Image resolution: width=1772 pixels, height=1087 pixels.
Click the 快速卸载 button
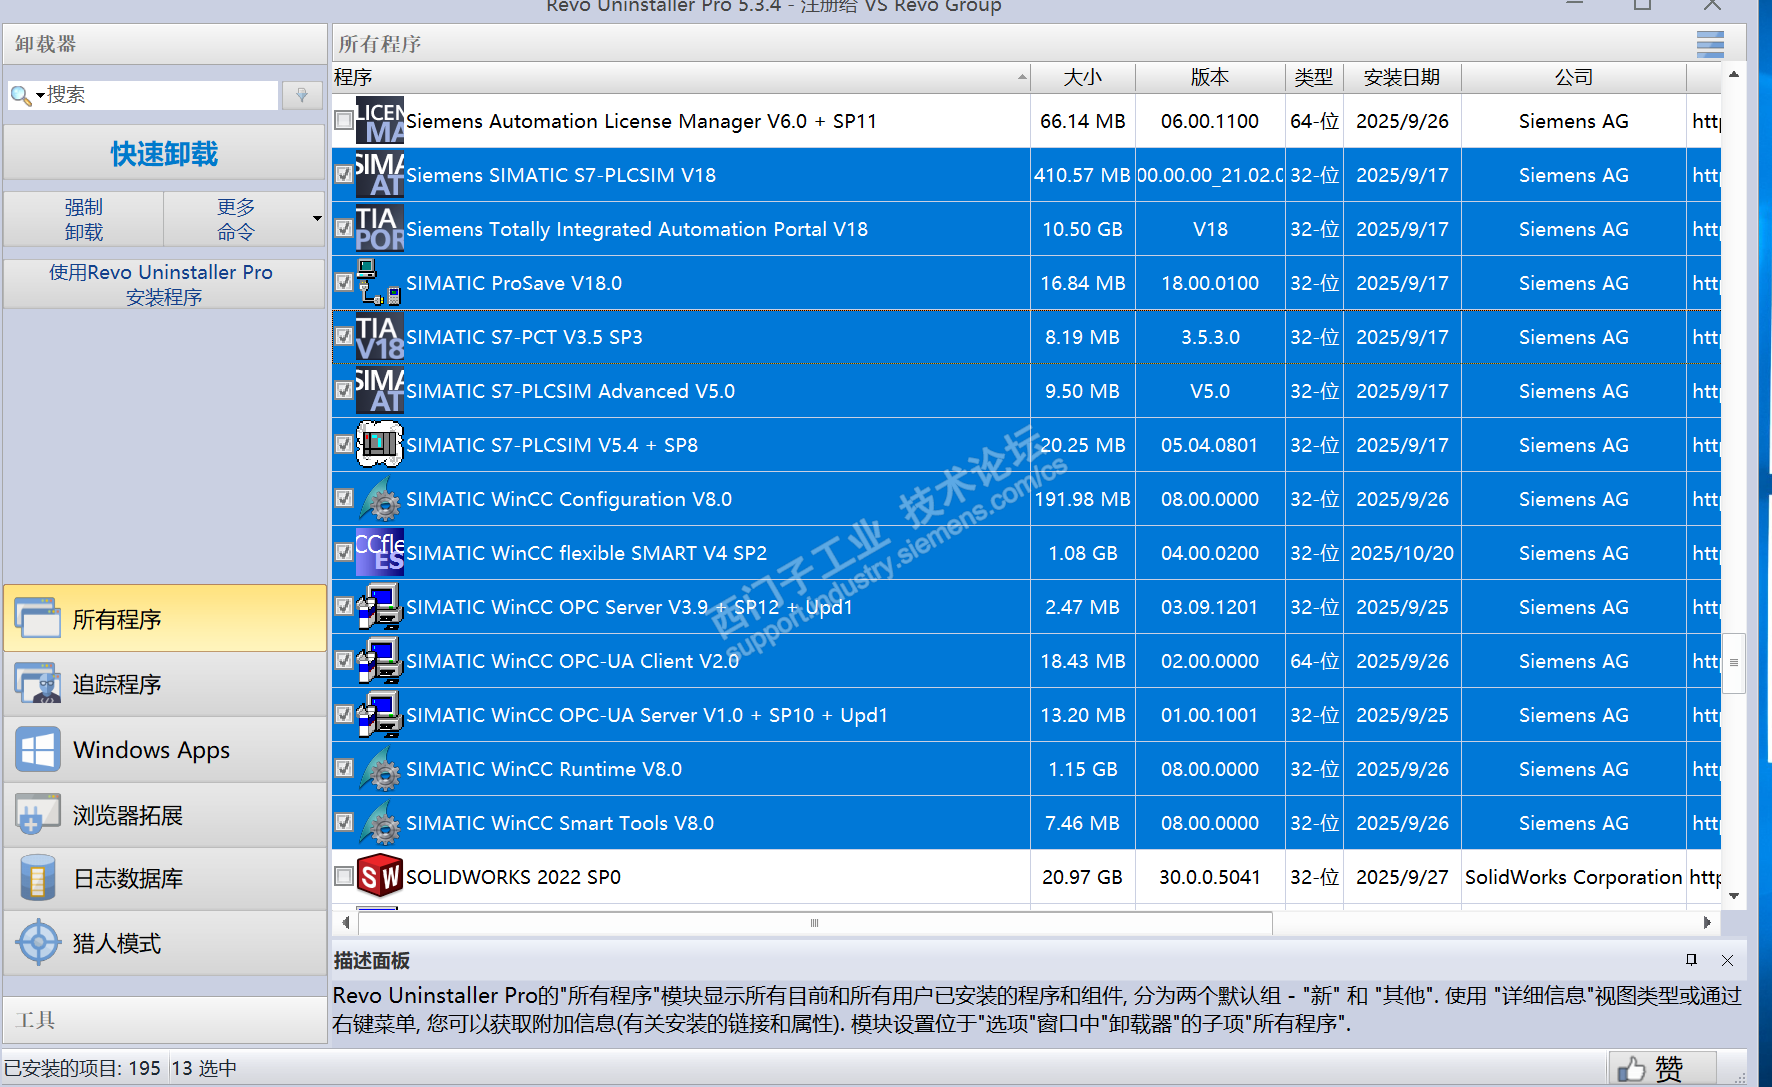pos(165,153)
